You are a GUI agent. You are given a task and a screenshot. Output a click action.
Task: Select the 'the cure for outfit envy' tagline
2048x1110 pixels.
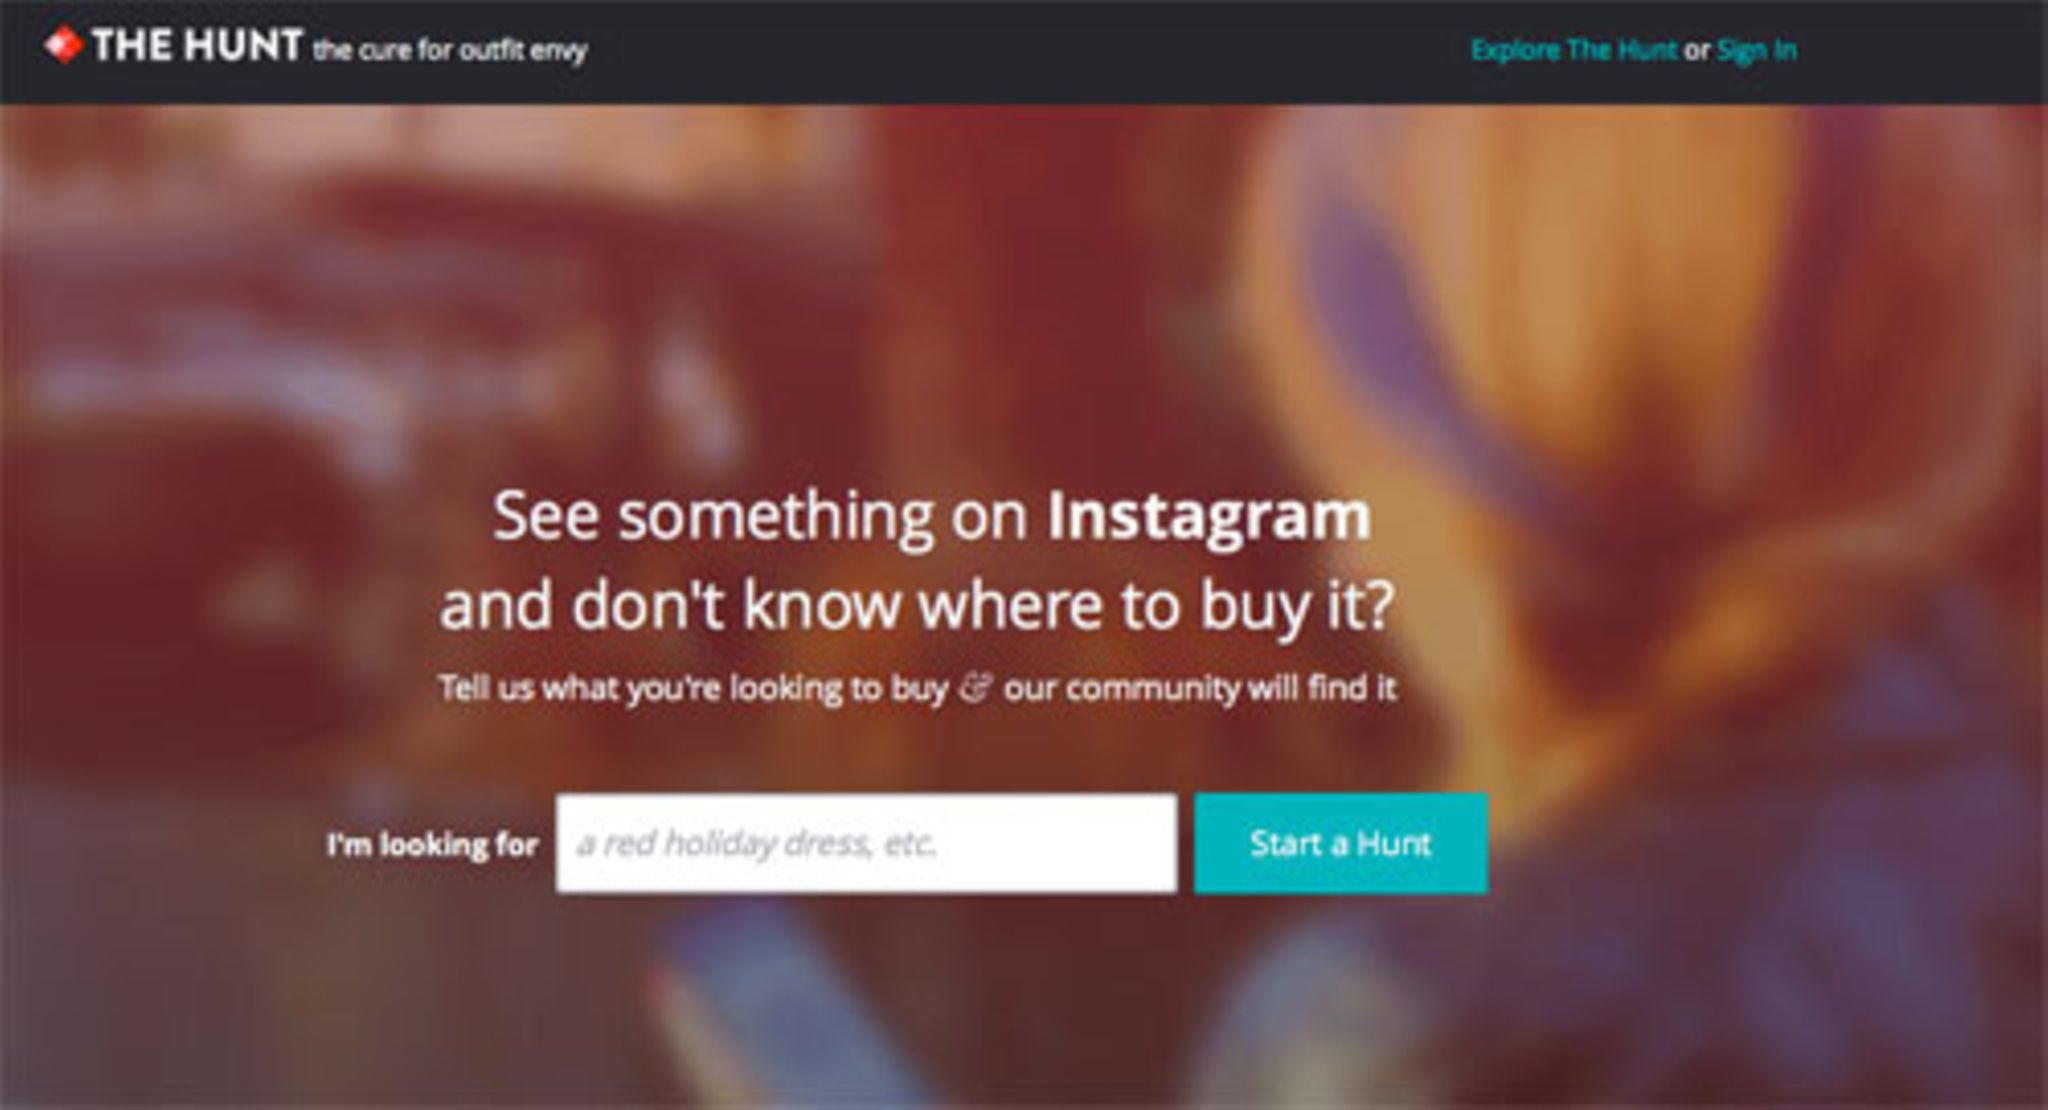[450, 50]
